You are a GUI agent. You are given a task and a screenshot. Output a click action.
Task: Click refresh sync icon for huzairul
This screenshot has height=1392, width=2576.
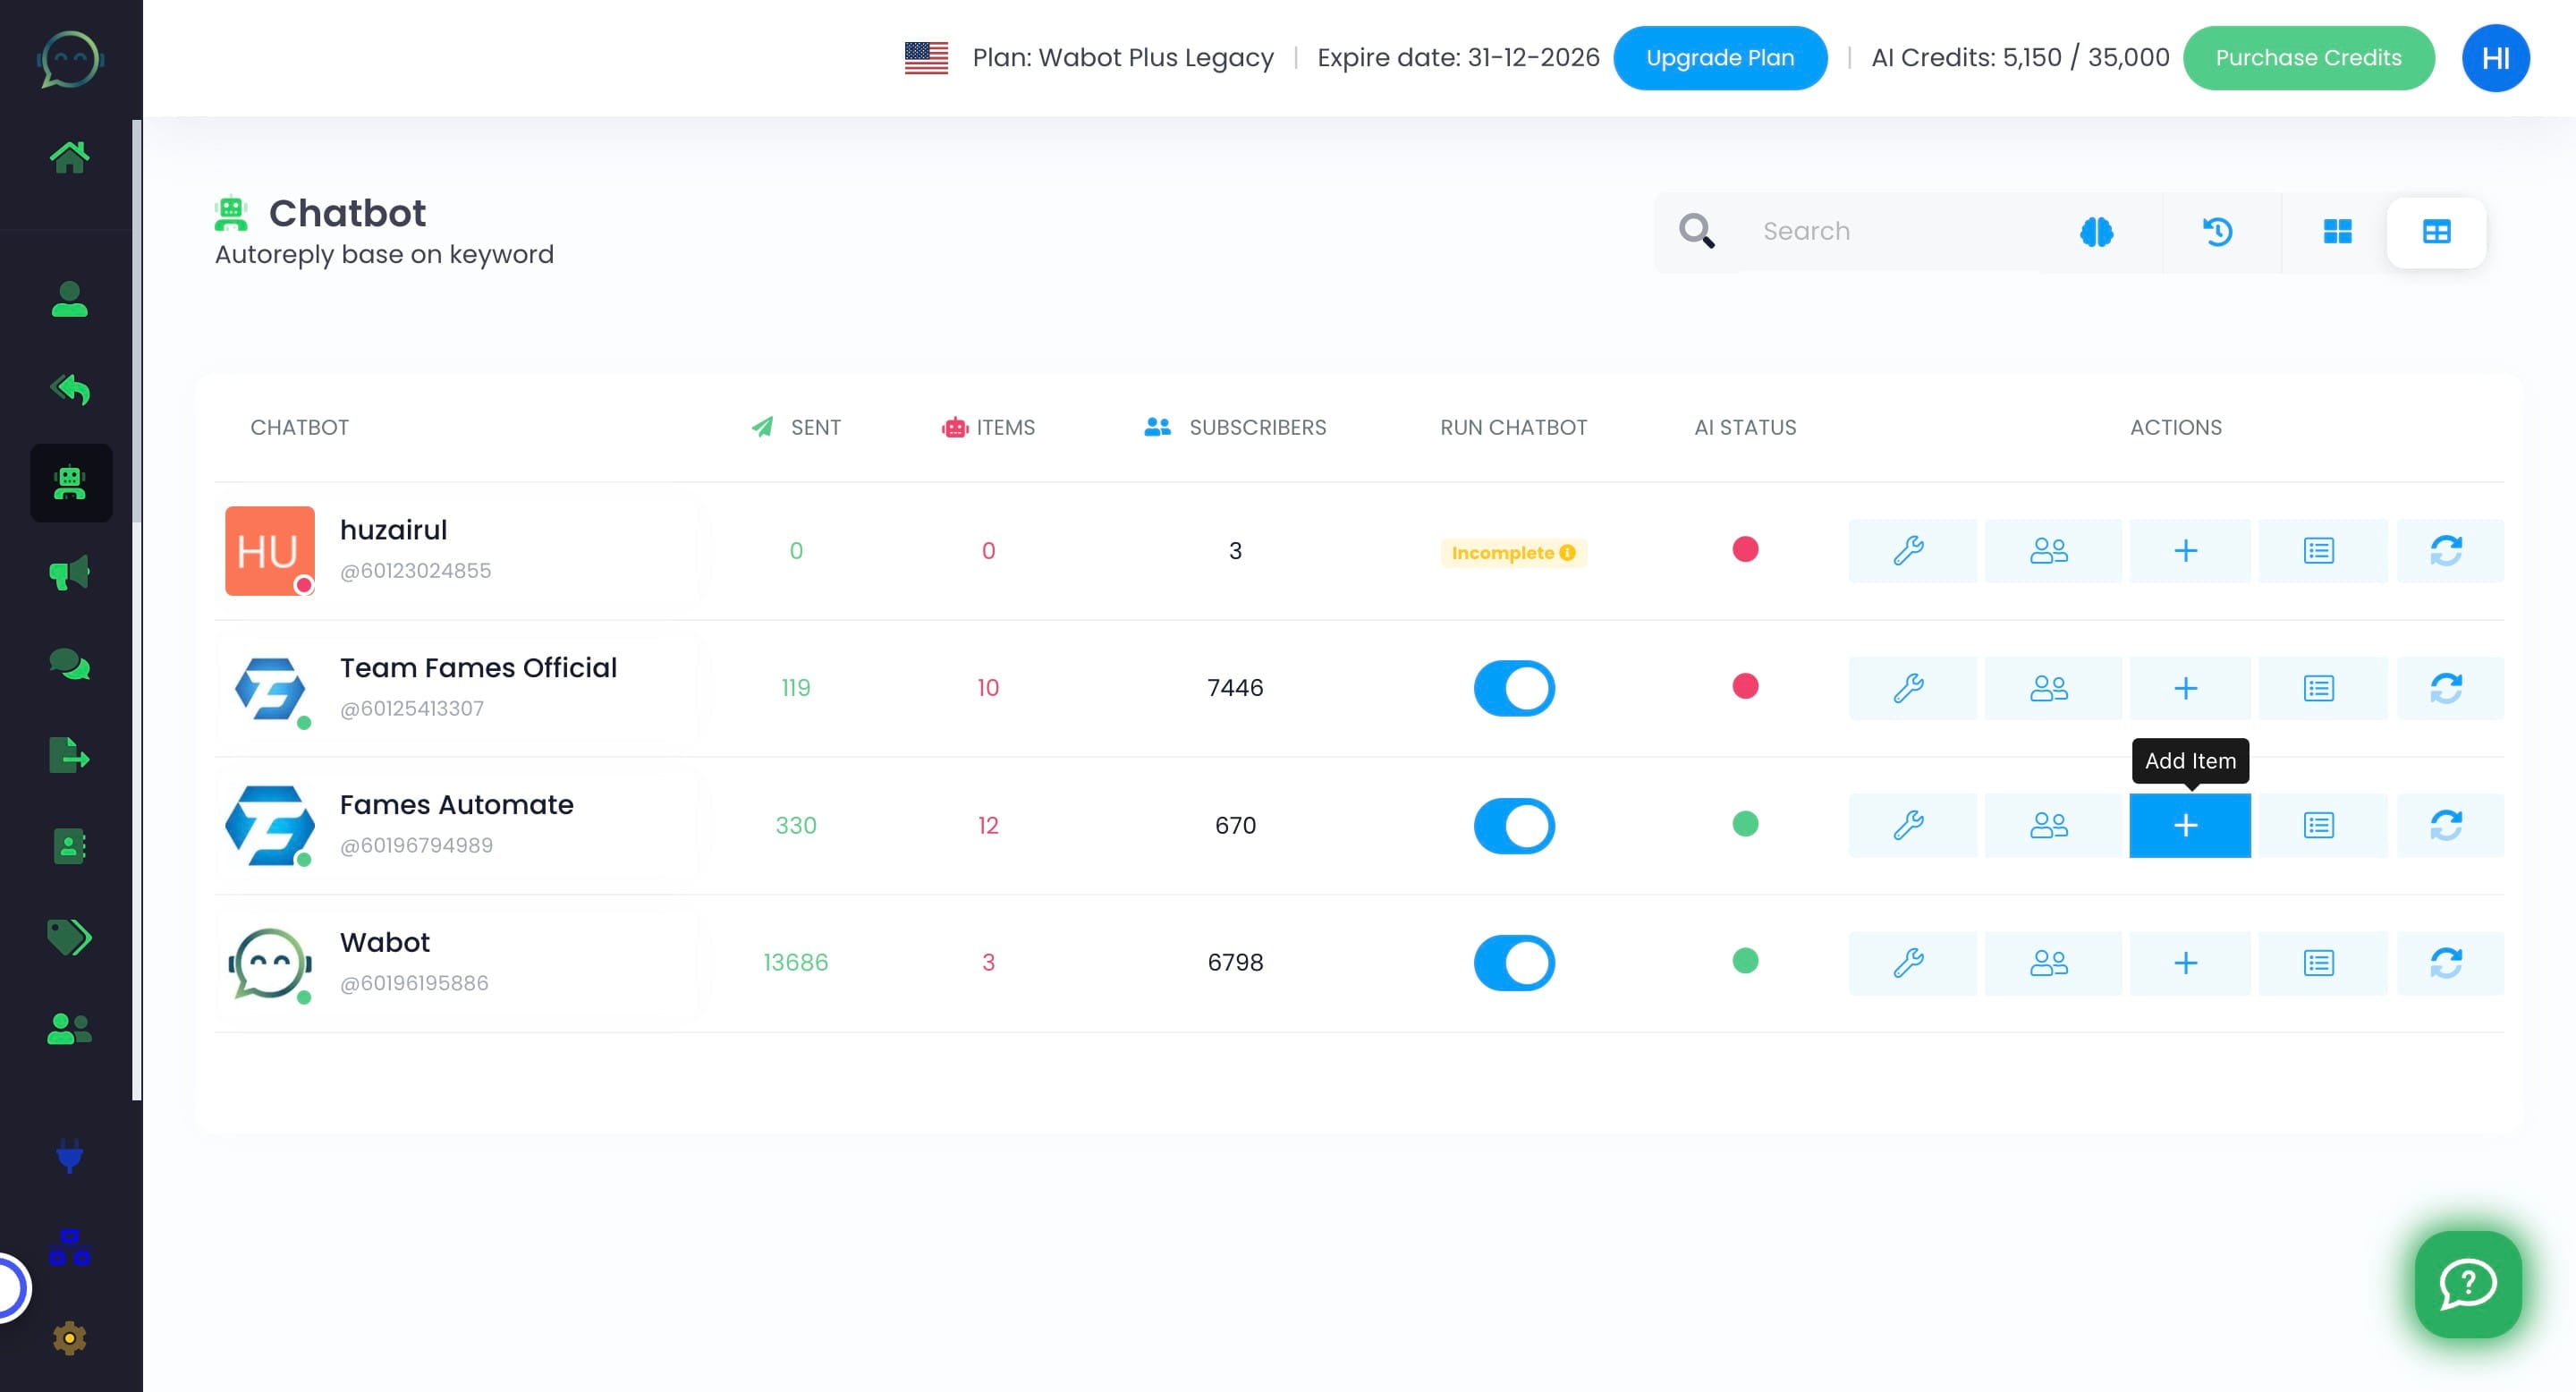click(x=2446, y=551)
